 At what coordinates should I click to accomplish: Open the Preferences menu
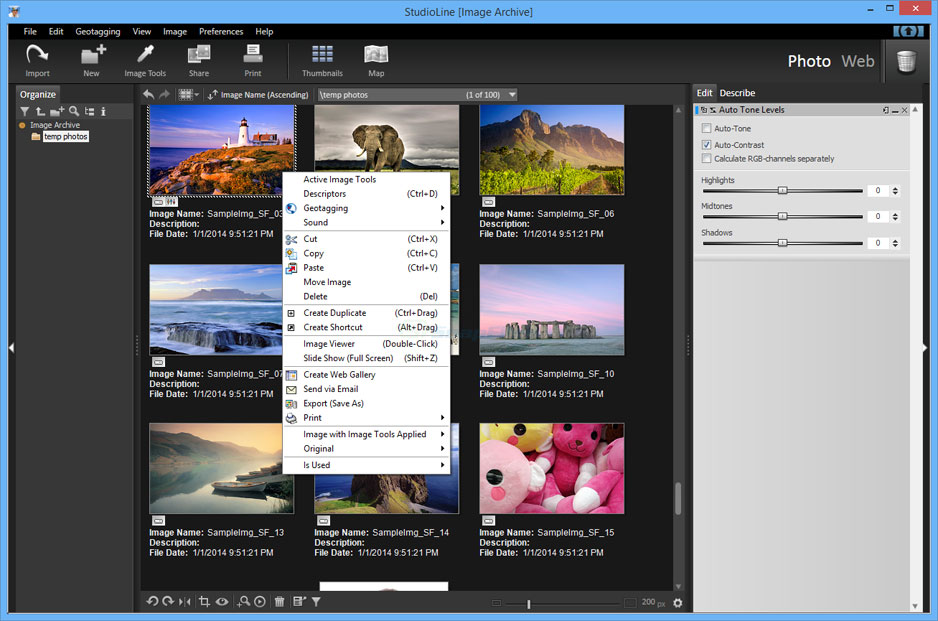(220, 31)
